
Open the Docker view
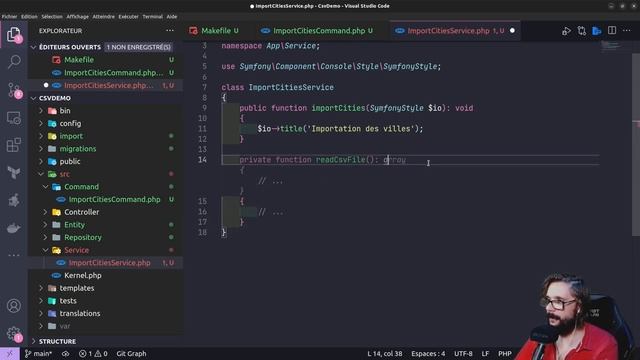(14, 228)
